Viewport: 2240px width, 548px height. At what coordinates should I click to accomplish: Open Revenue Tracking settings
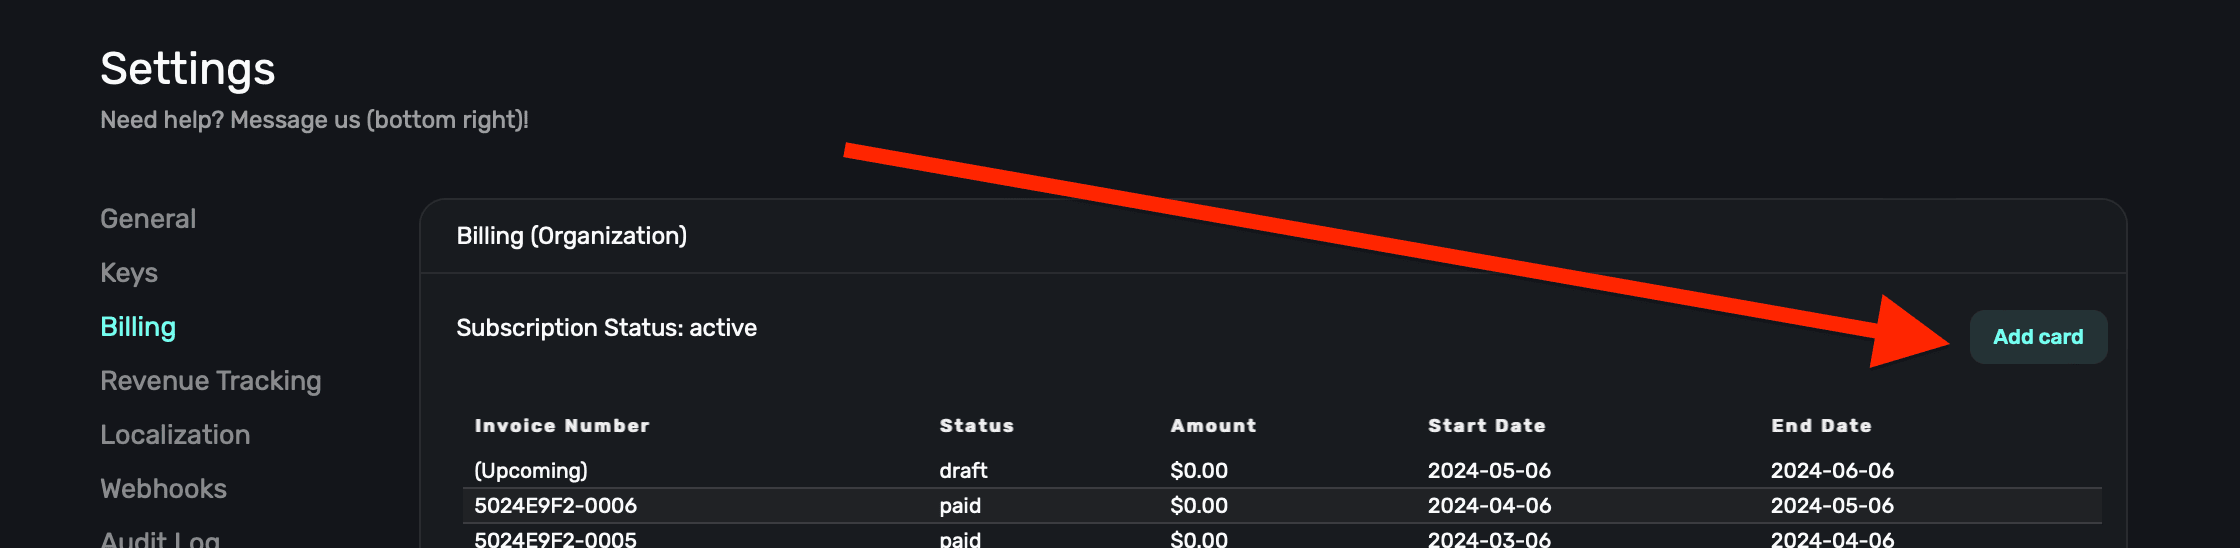tap(210, 381)
